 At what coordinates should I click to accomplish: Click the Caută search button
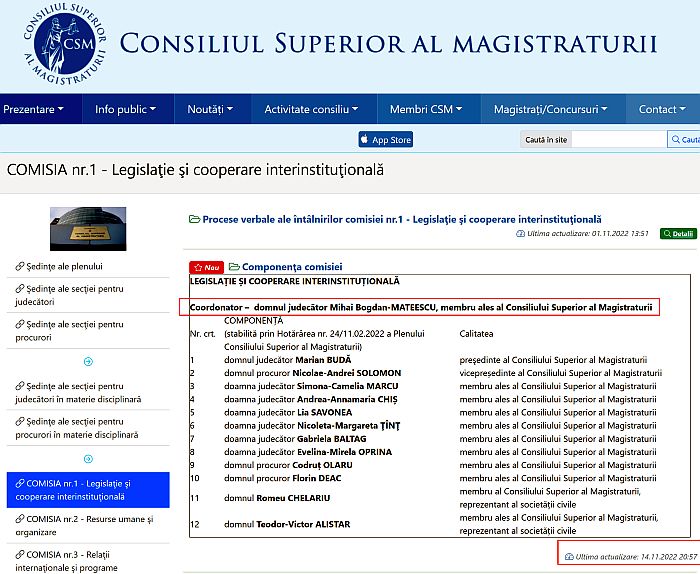684,140
